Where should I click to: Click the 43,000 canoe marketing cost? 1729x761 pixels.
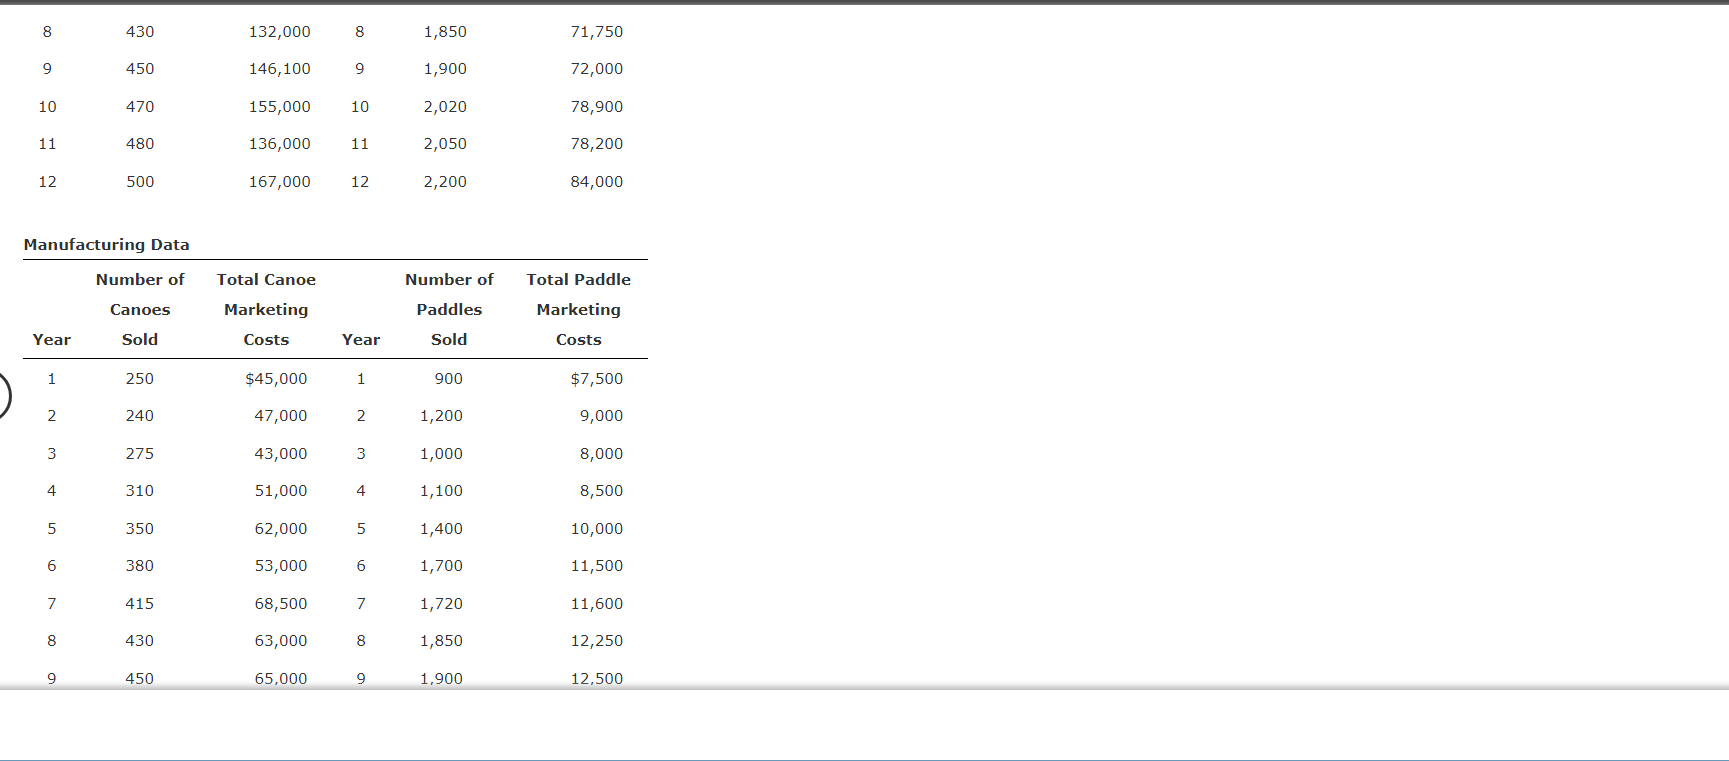(281, 454)
